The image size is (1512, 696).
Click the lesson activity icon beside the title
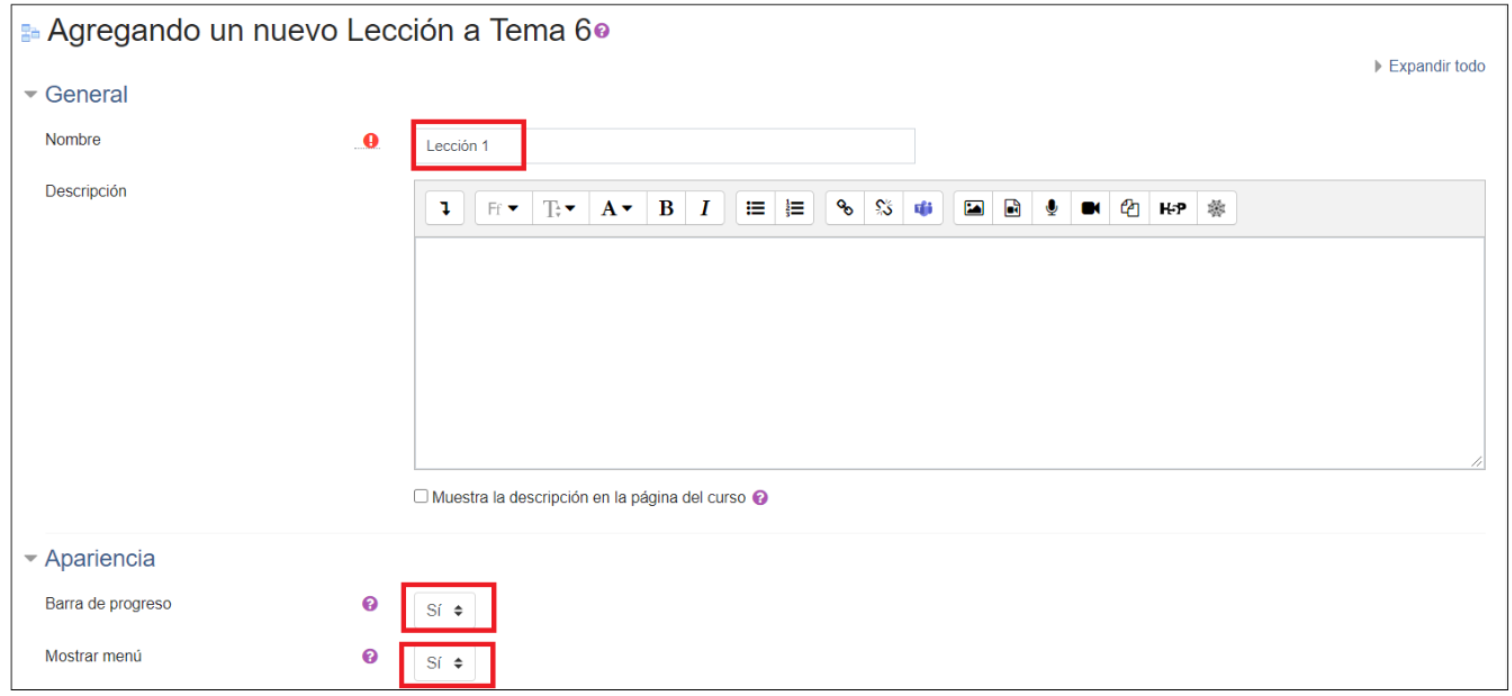30,33
